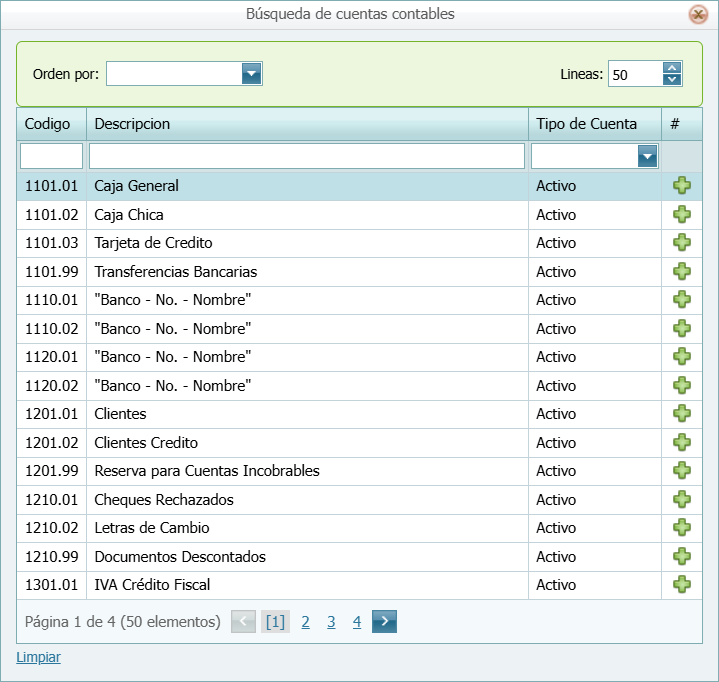
Task: Click the Lineas number field
Action: (x=636, y=74)
